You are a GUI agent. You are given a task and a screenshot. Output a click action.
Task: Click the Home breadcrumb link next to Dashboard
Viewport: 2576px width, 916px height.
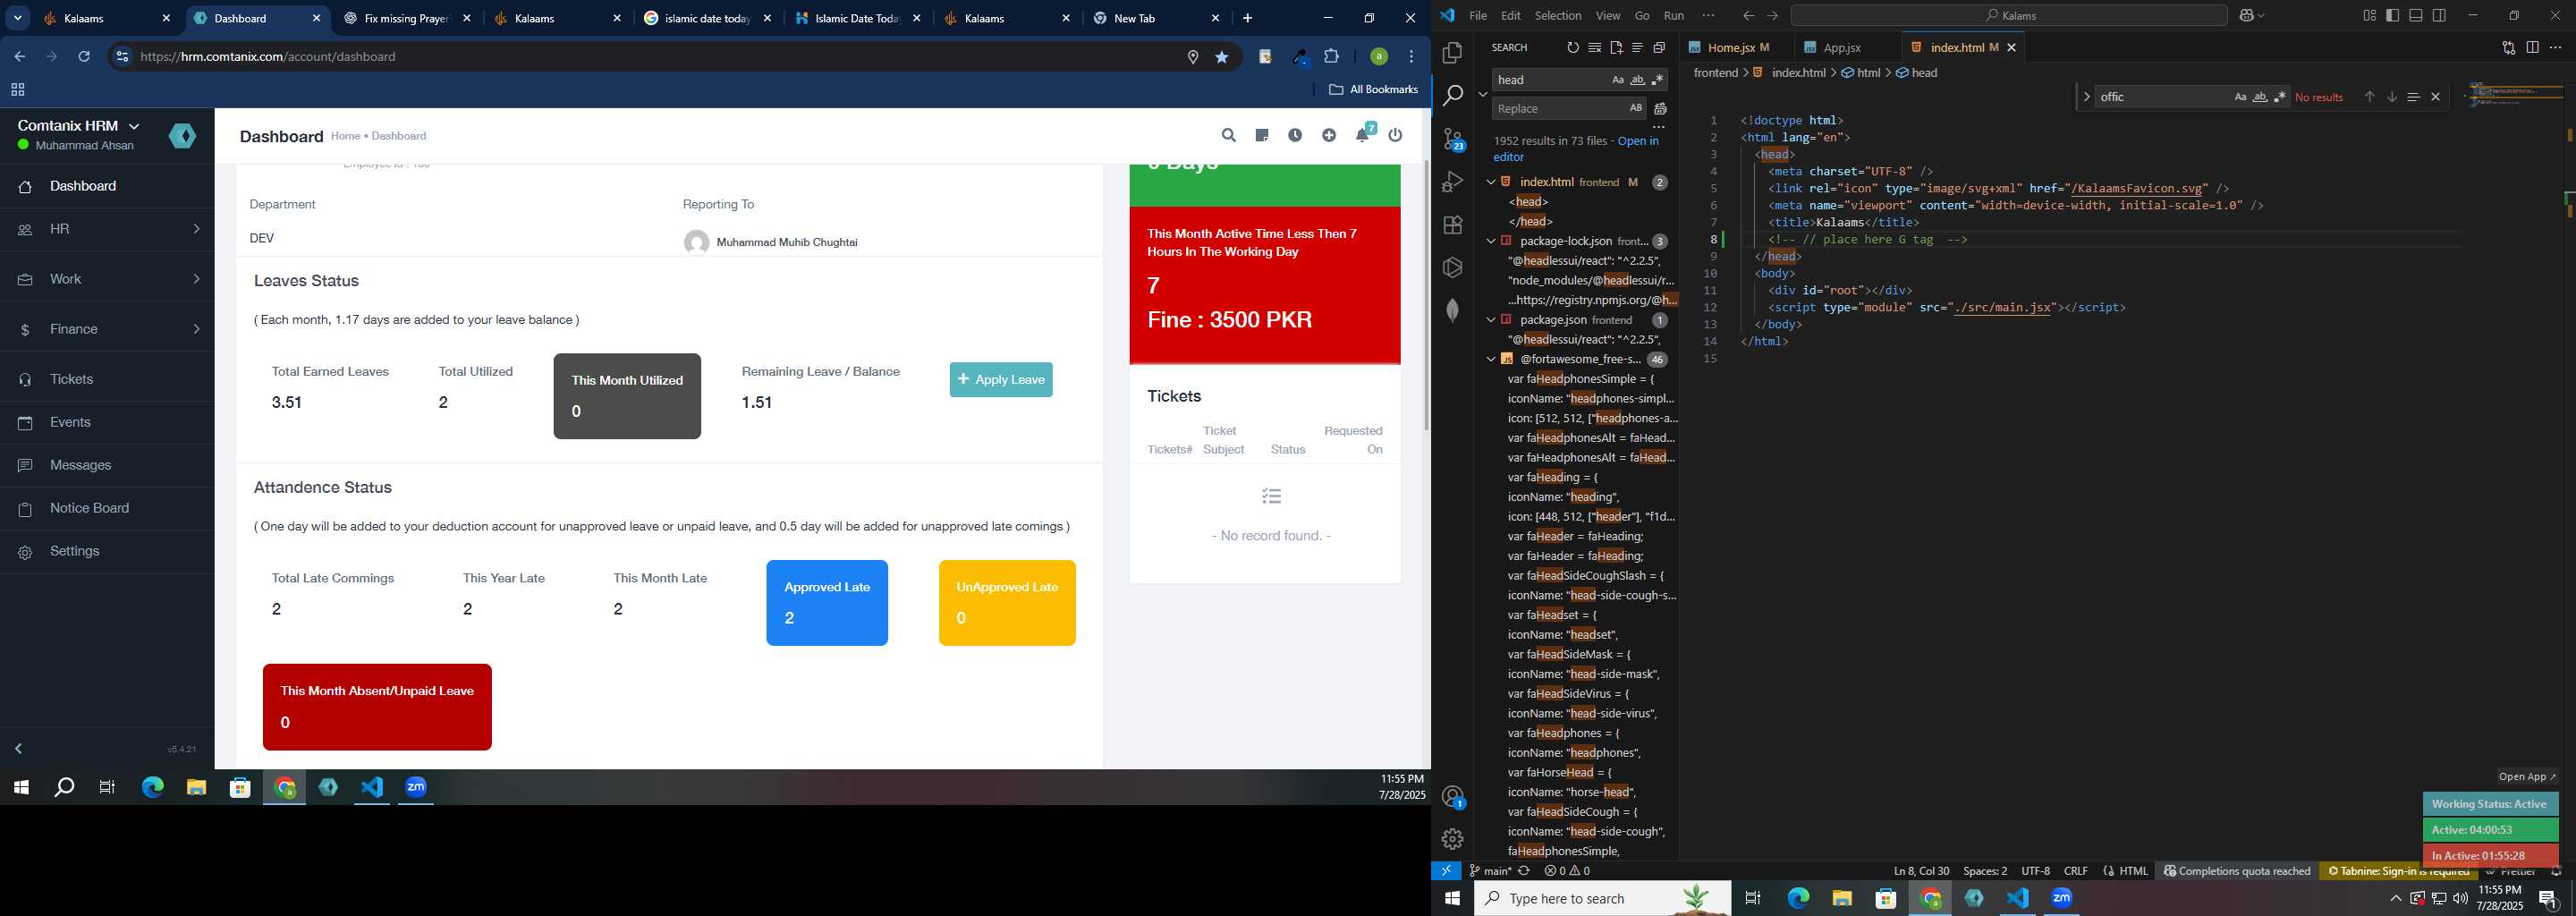point(345,136)
